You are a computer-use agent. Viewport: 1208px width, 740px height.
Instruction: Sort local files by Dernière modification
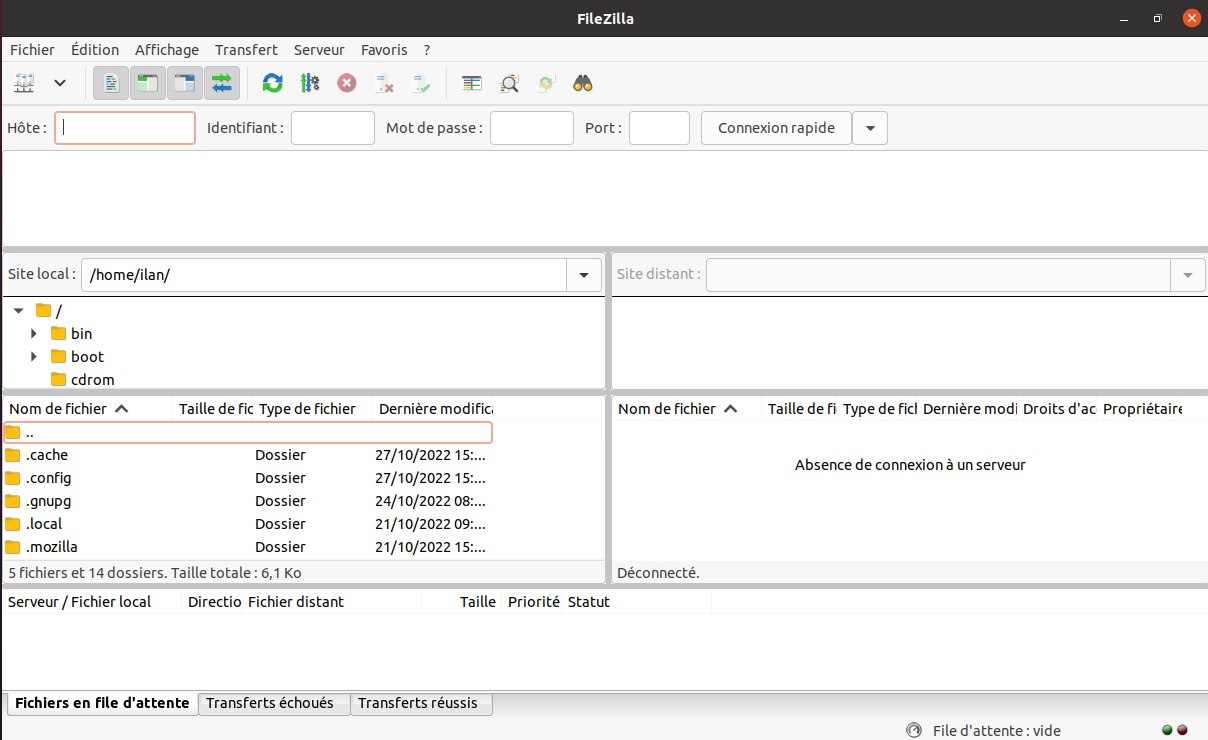pos(434,409)
